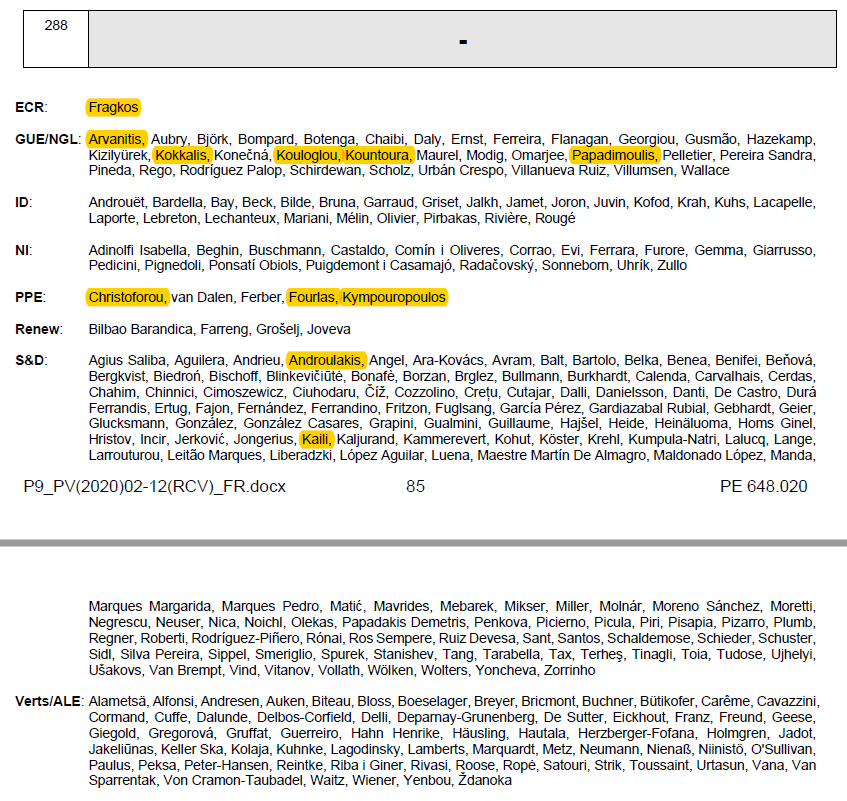847x801 pixels.
Task: Select the highlighted name Arvanitis
Action: [117, 139]
